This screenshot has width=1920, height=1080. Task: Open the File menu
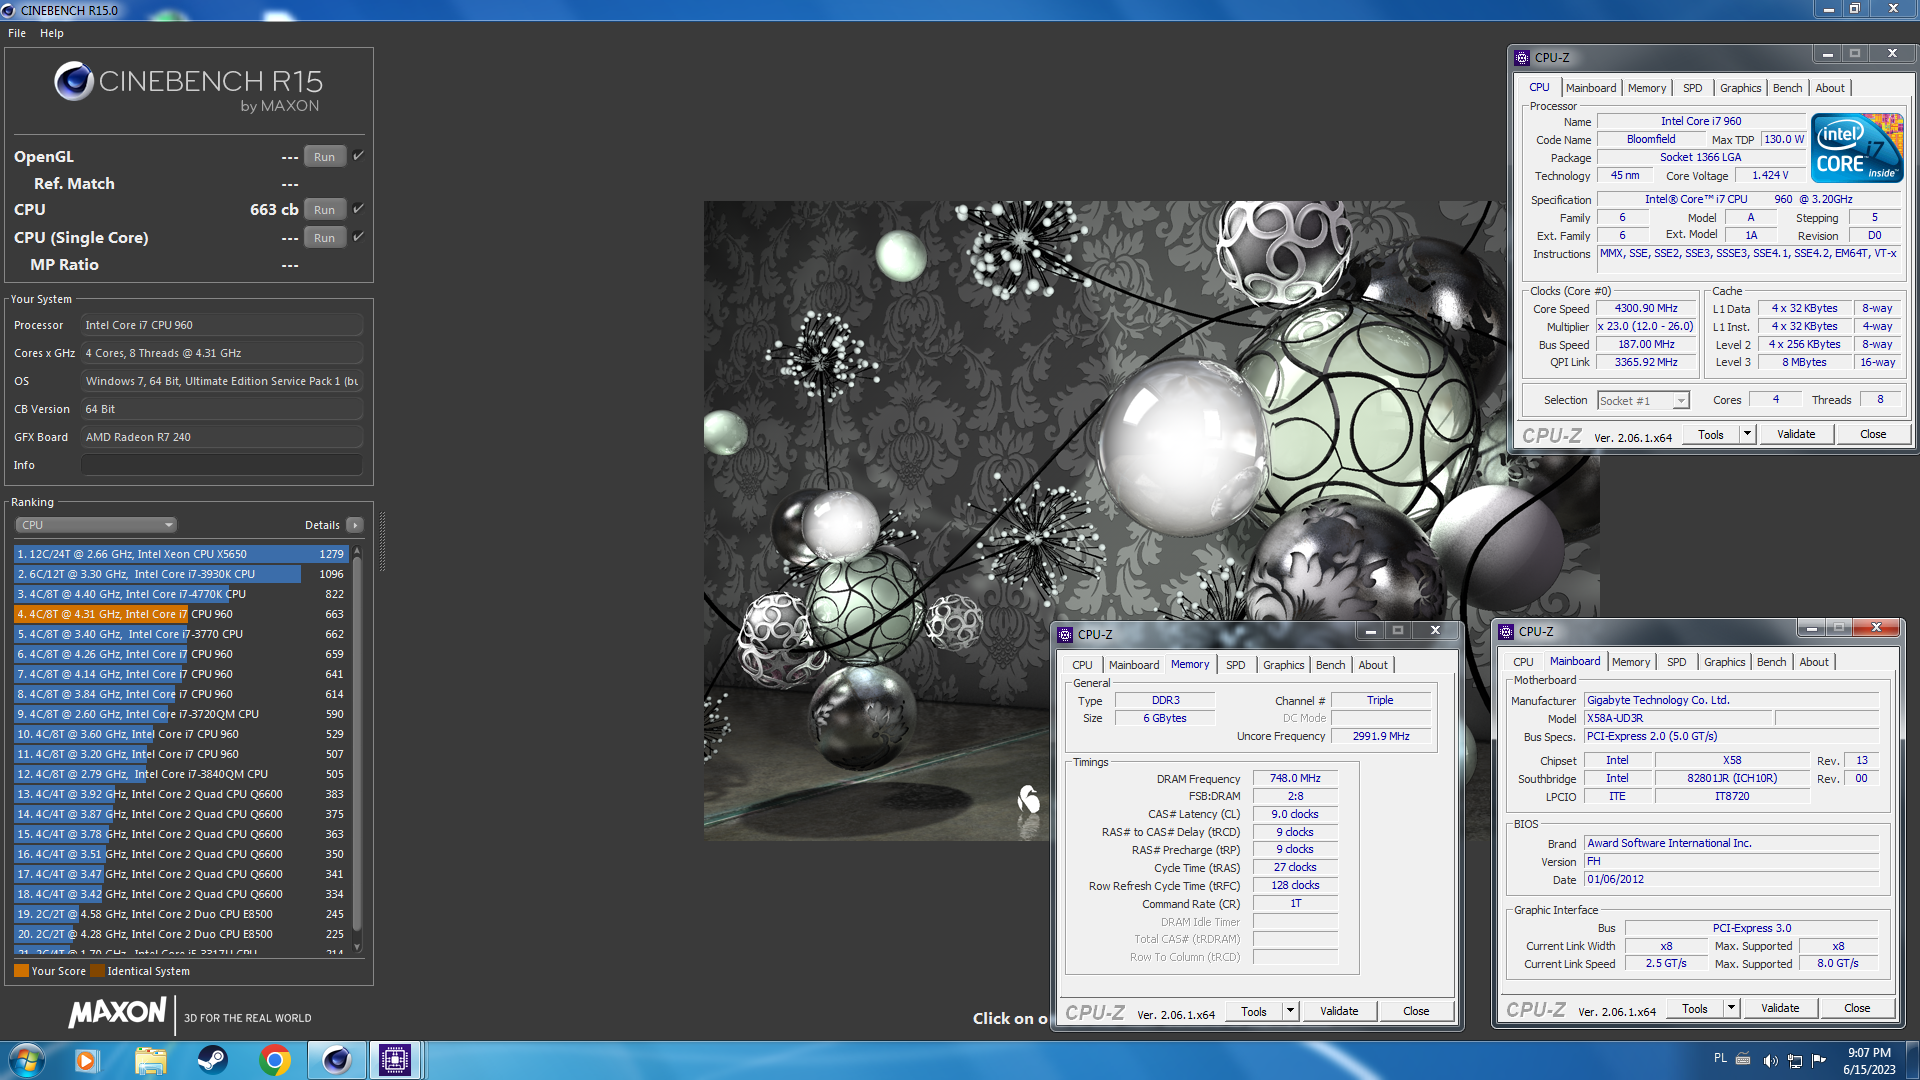tap(17, 33)
